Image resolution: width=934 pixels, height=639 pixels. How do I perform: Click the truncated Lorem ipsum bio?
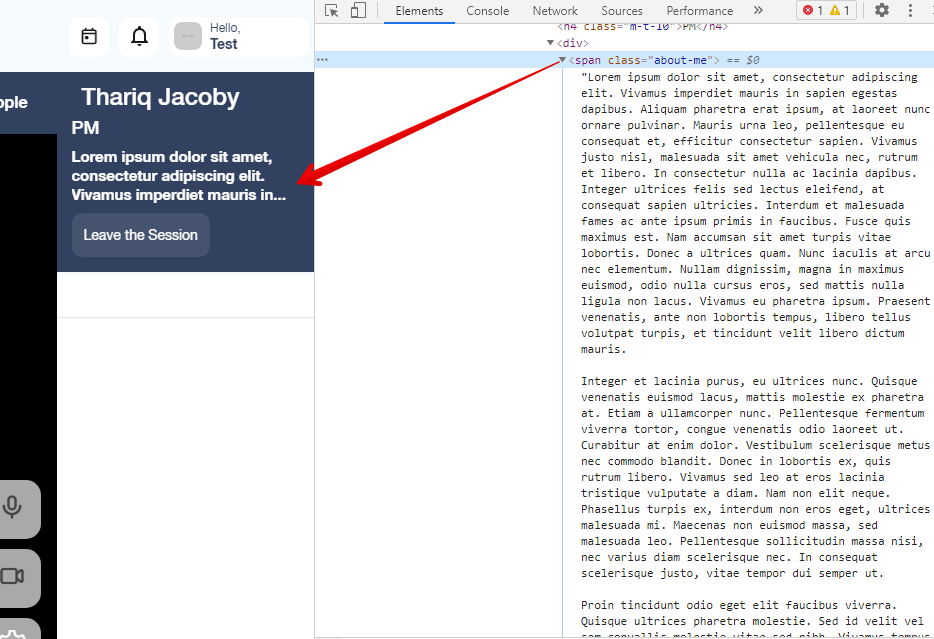click(179, 176)
